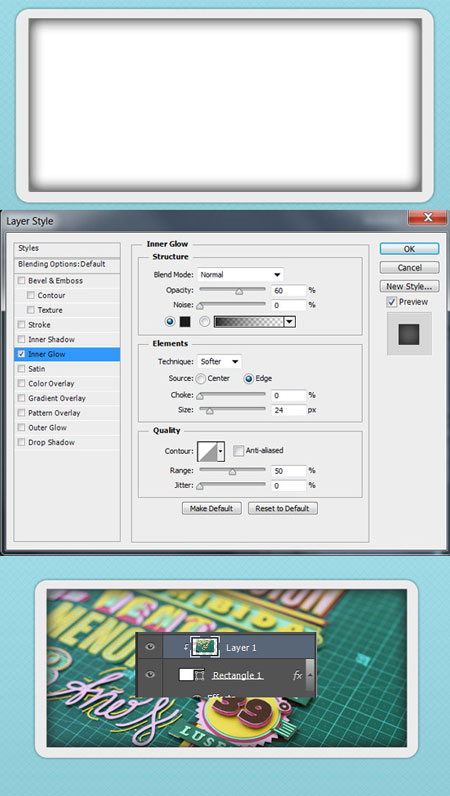Click the Noise slider handle

click(x=200, y=306)
